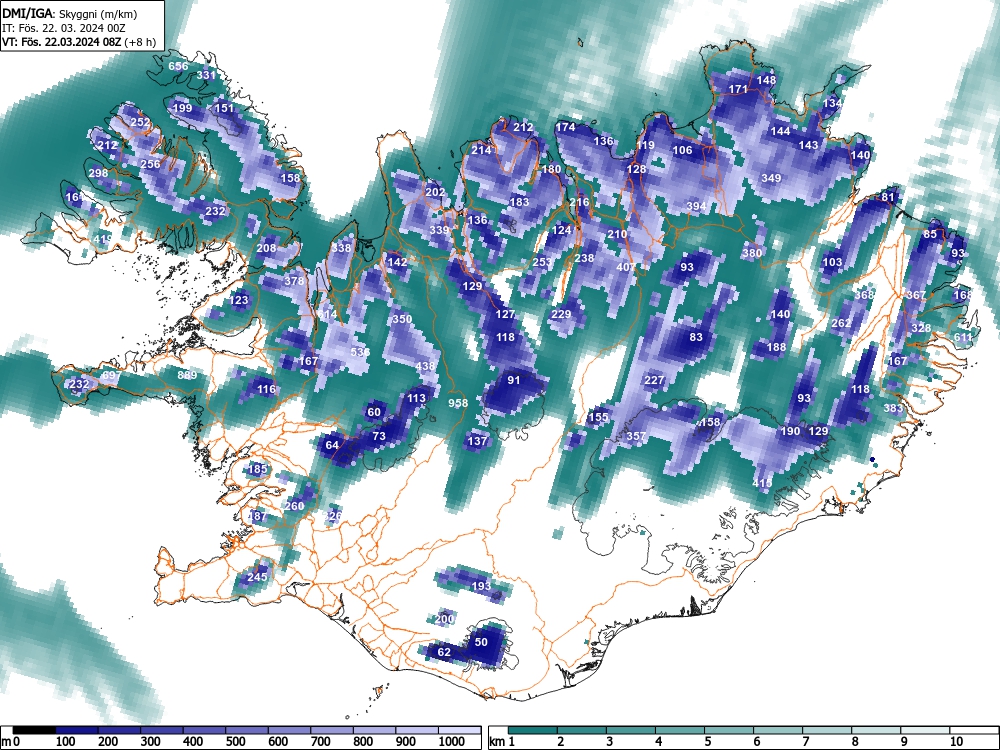Click the visibility value 256 on the map
Viewport: 1000px width, 750px height.
150,164
